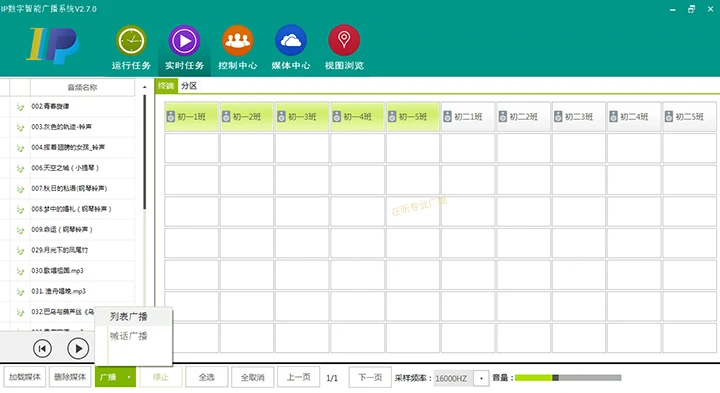Click music icon beside 031 mp3 track

click(x=20, y=292)
